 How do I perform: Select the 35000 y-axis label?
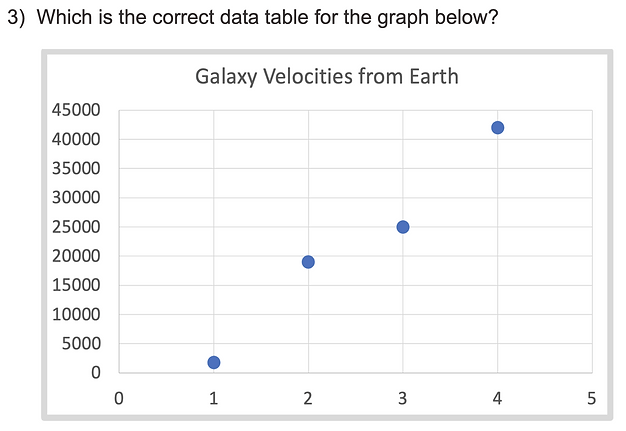click(77, 169)
